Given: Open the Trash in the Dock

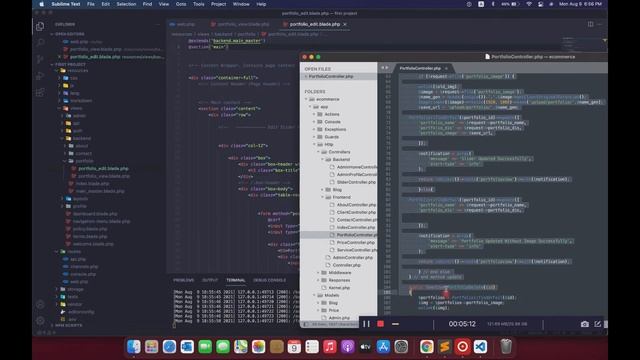Looking at the screenshot, I should point(506,347).
